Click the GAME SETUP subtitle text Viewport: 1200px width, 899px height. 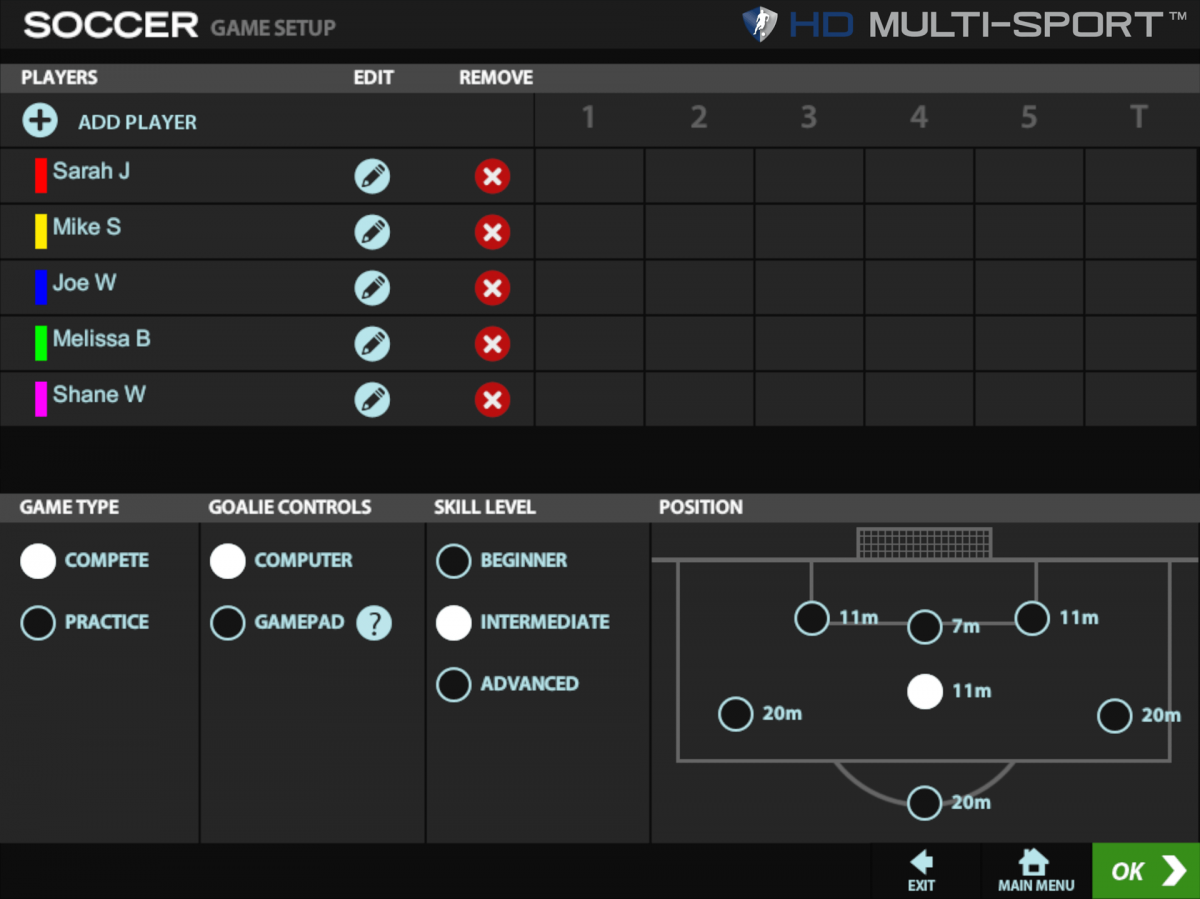[273, 27]
